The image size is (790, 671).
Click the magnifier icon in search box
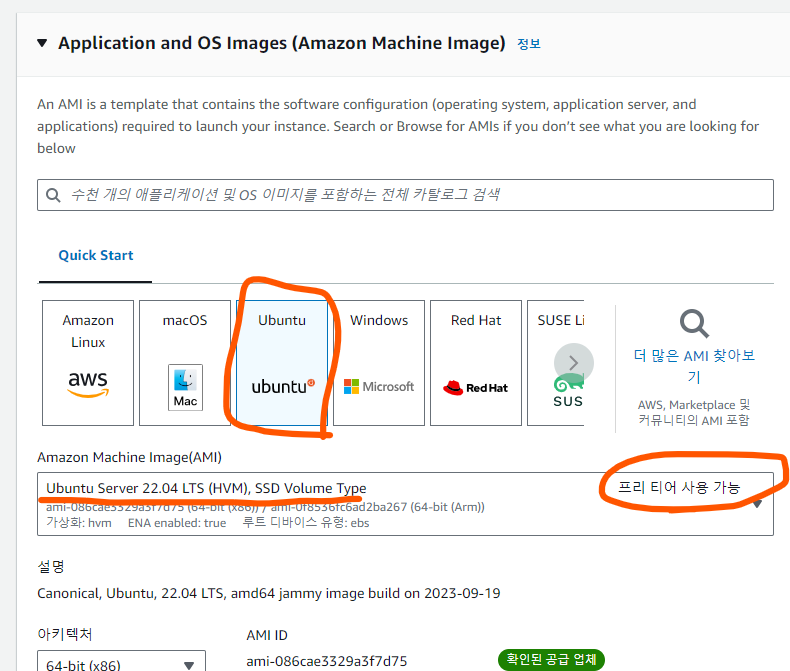click(53, 195)
